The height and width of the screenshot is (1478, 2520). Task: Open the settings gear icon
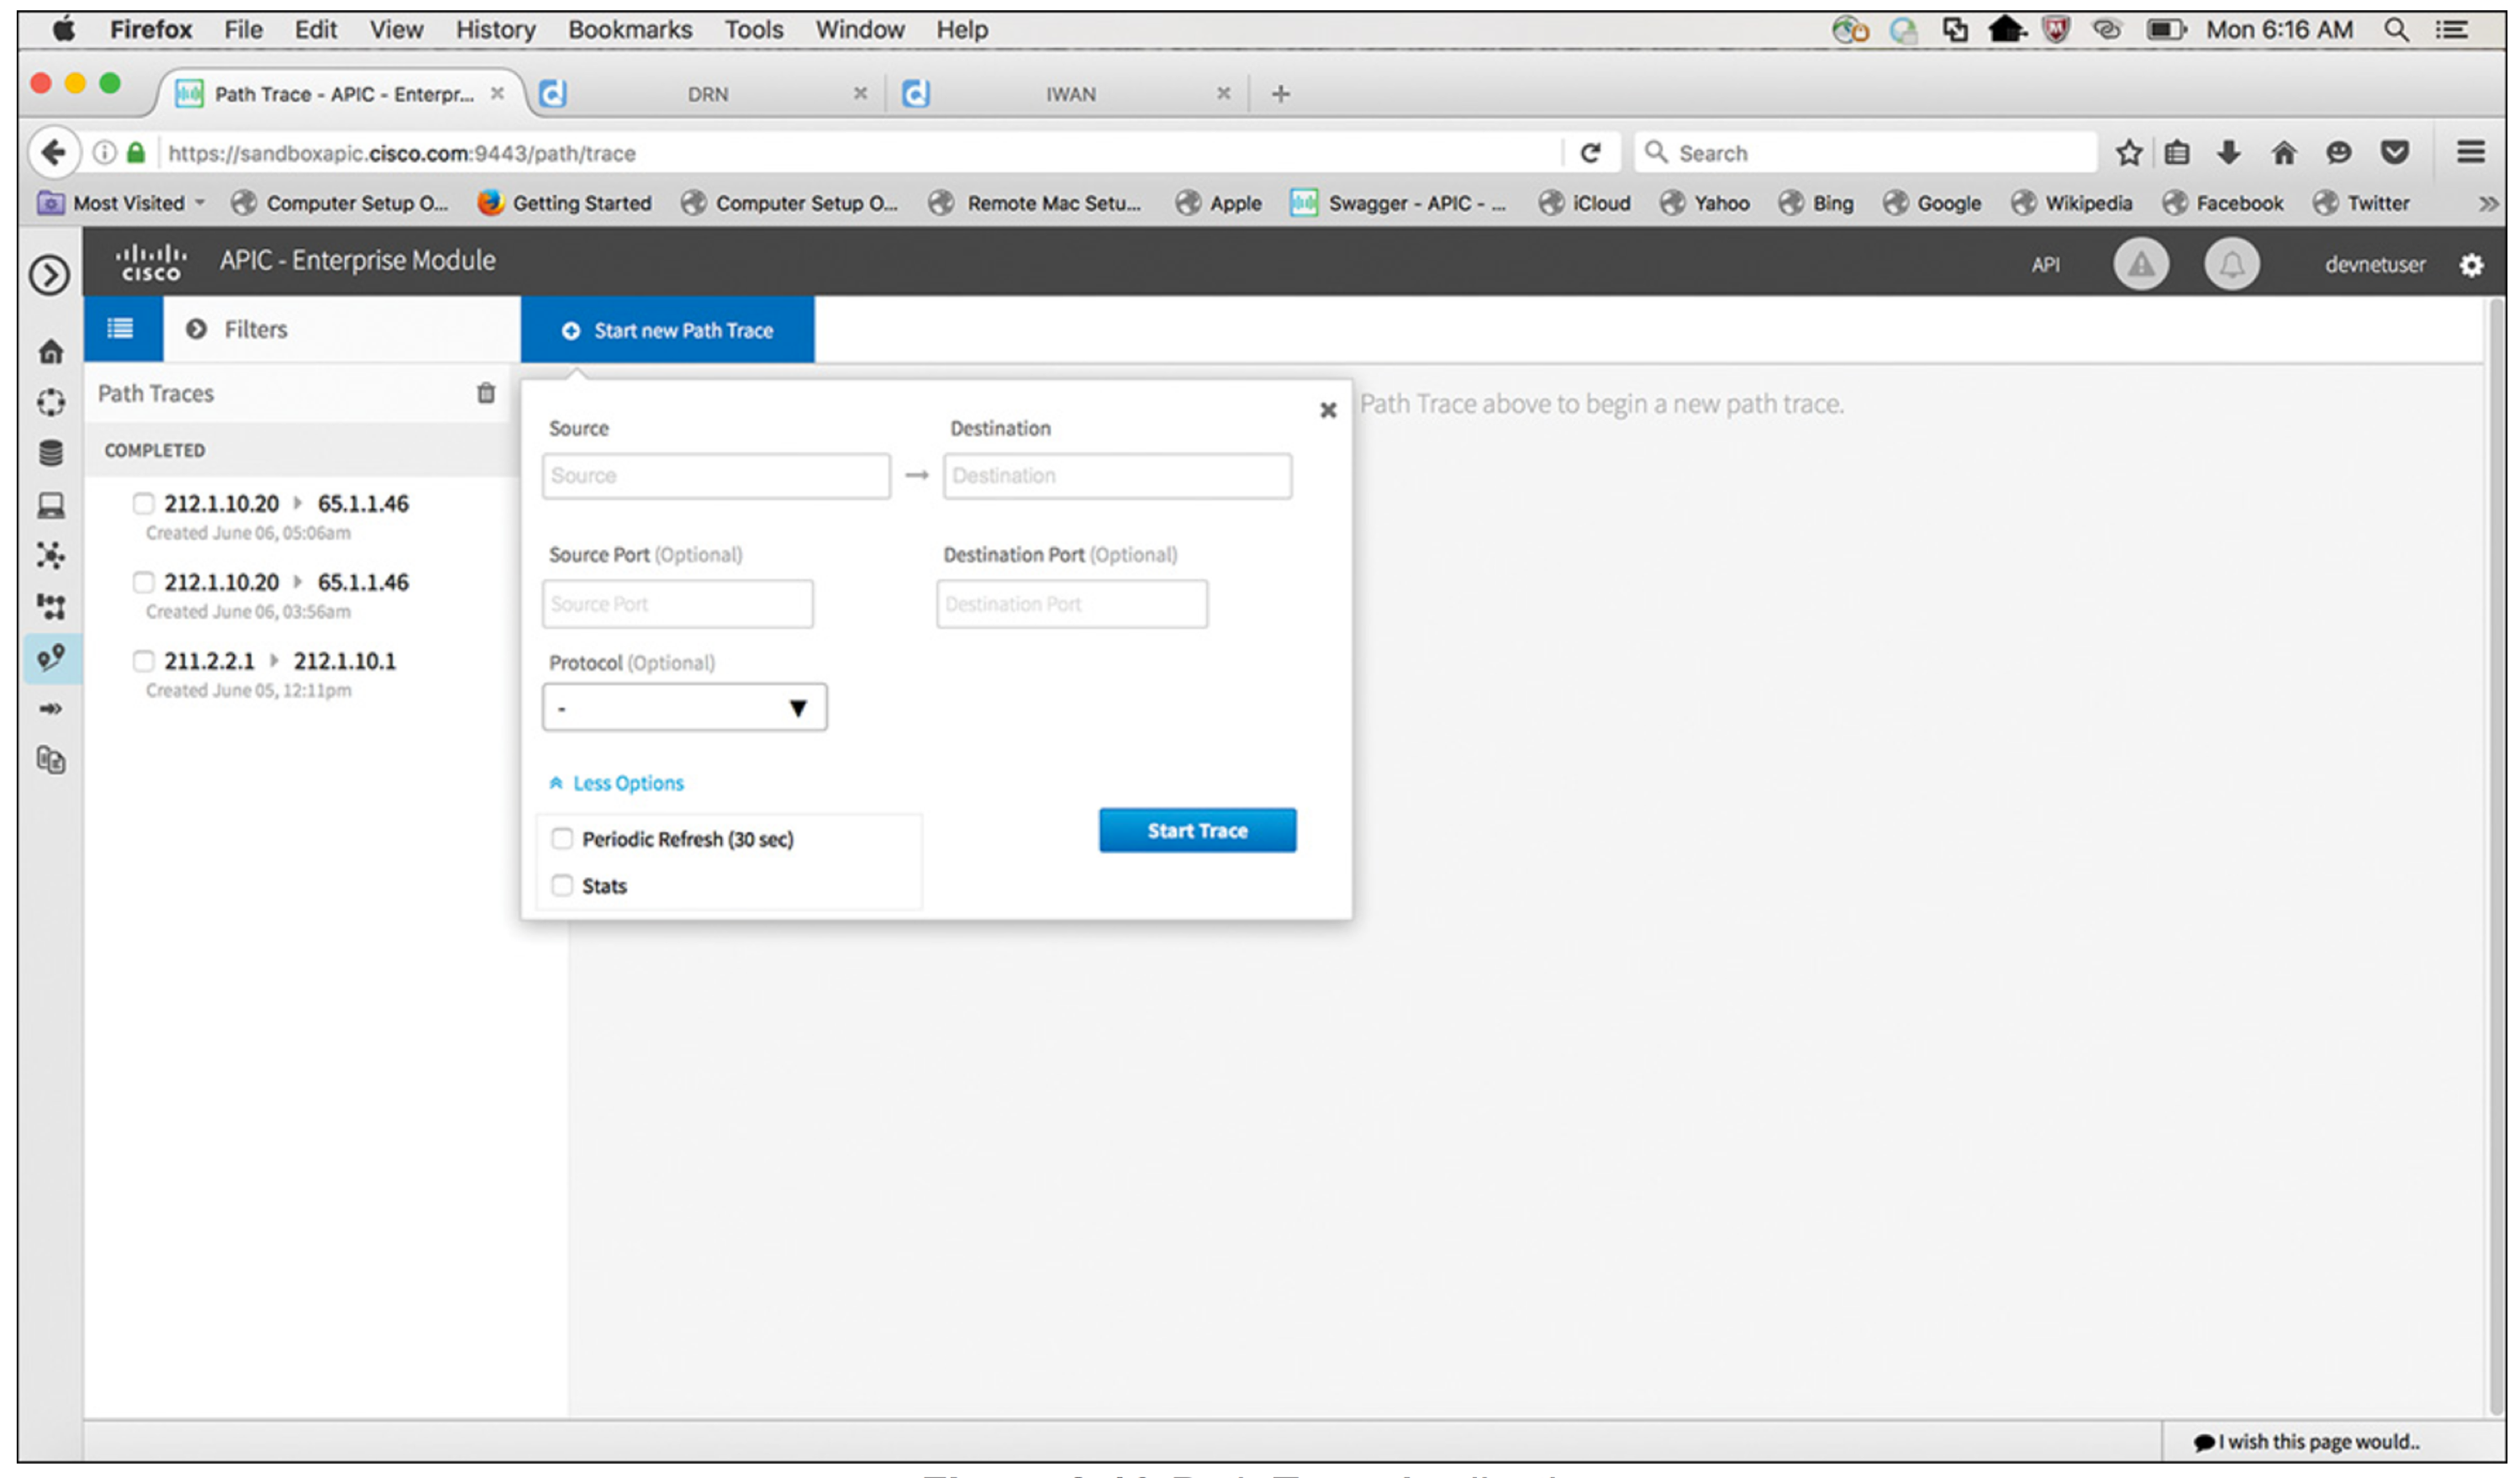click(2470, 265)
